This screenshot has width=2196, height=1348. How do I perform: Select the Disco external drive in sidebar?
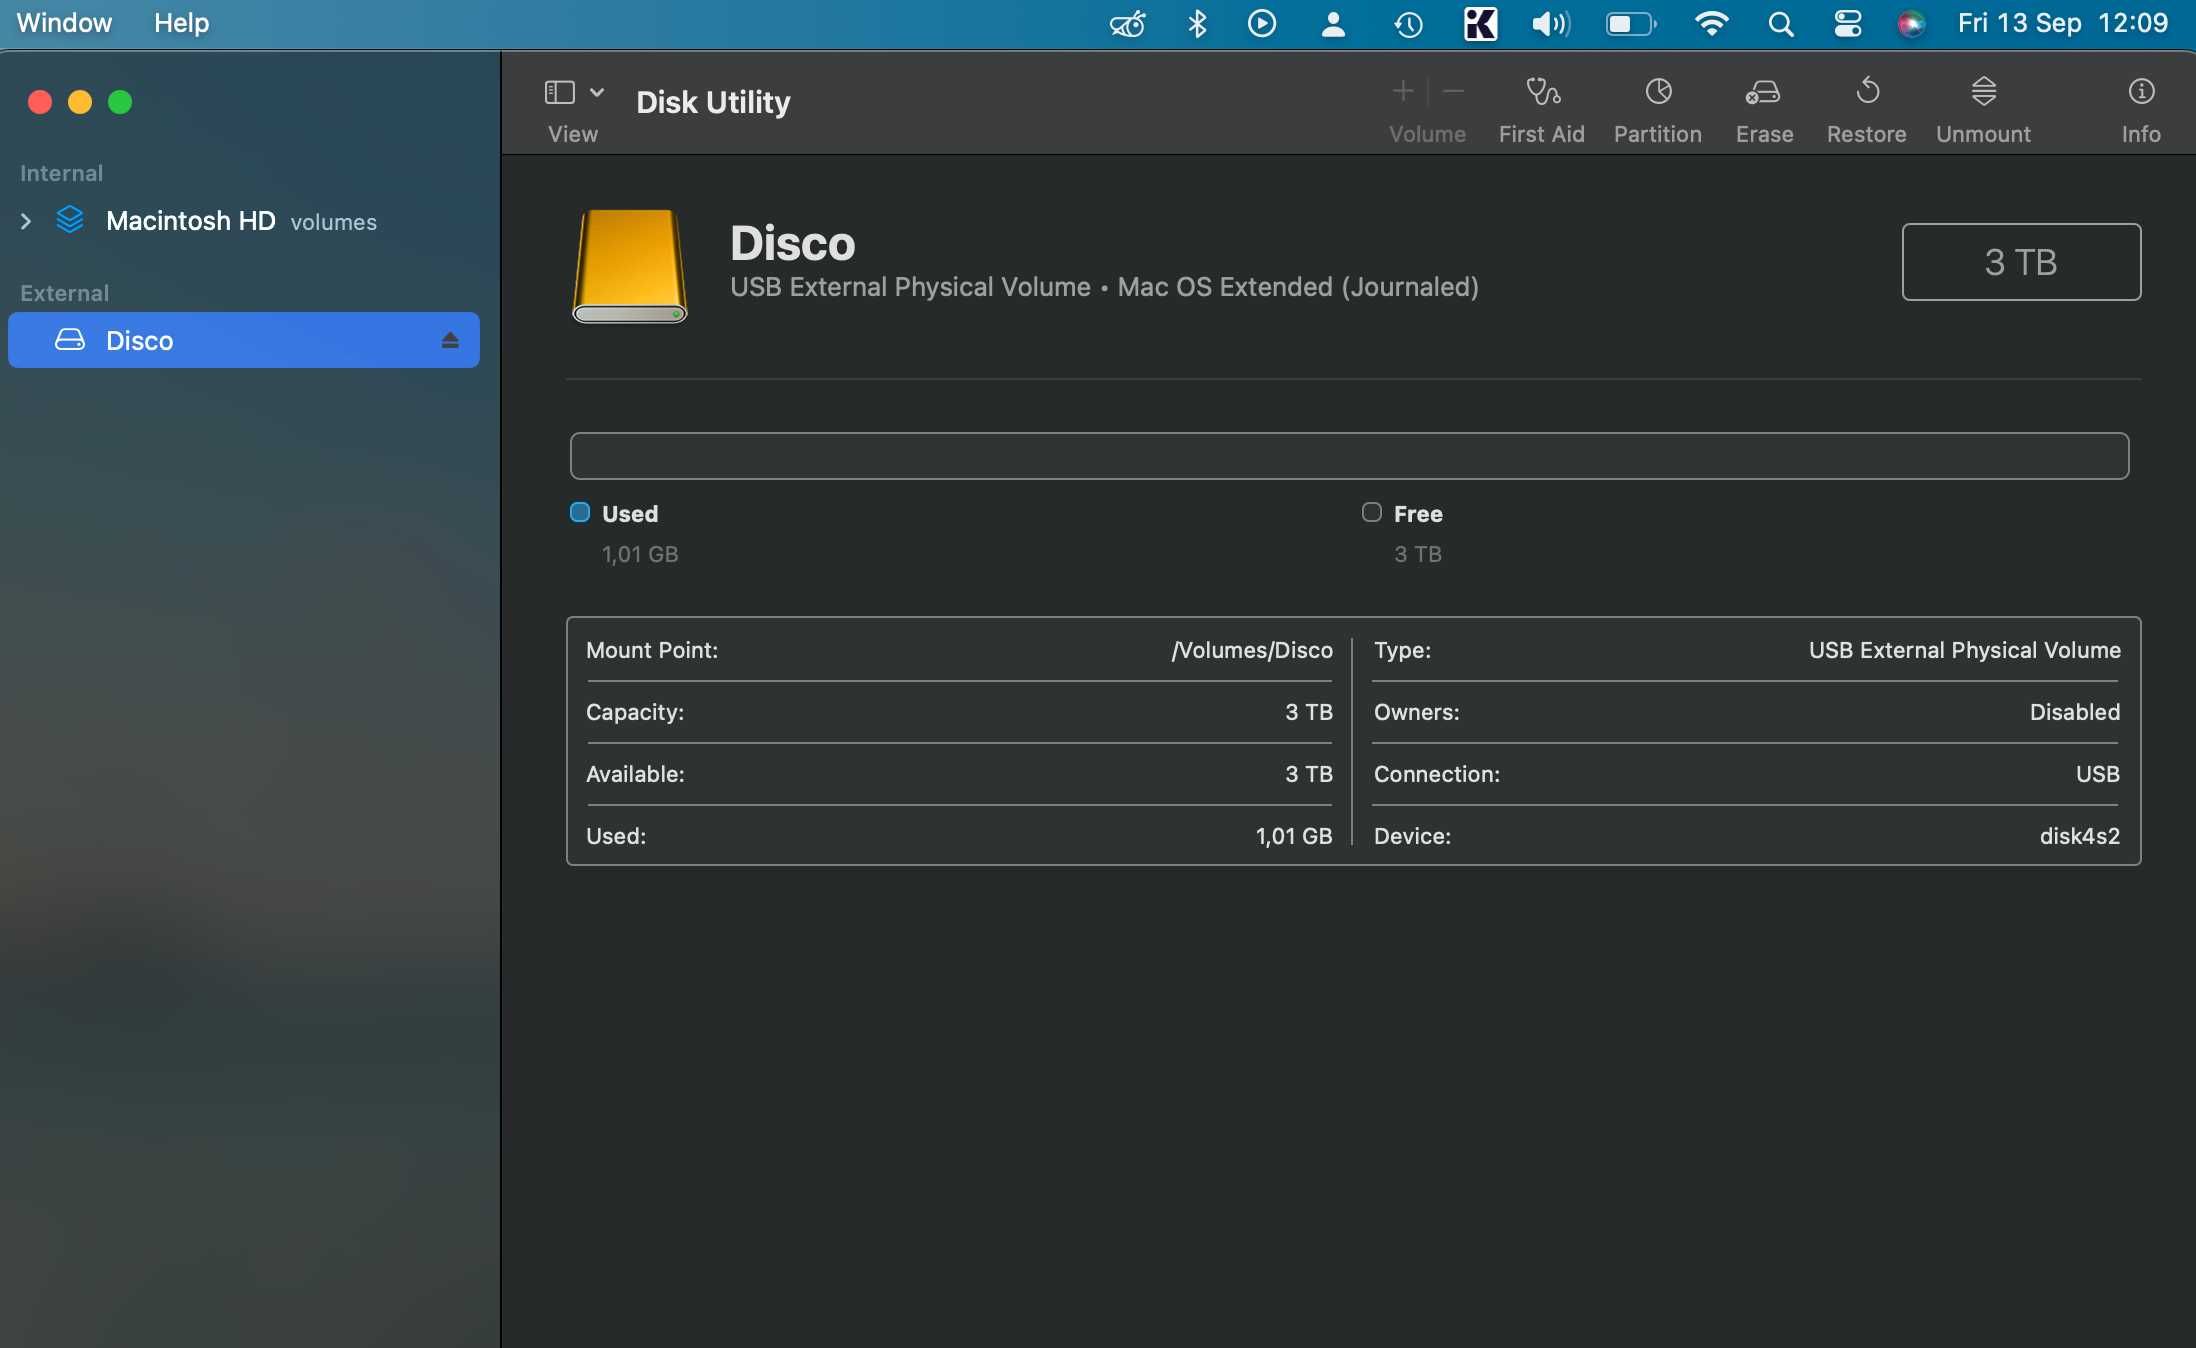[244, 340]
